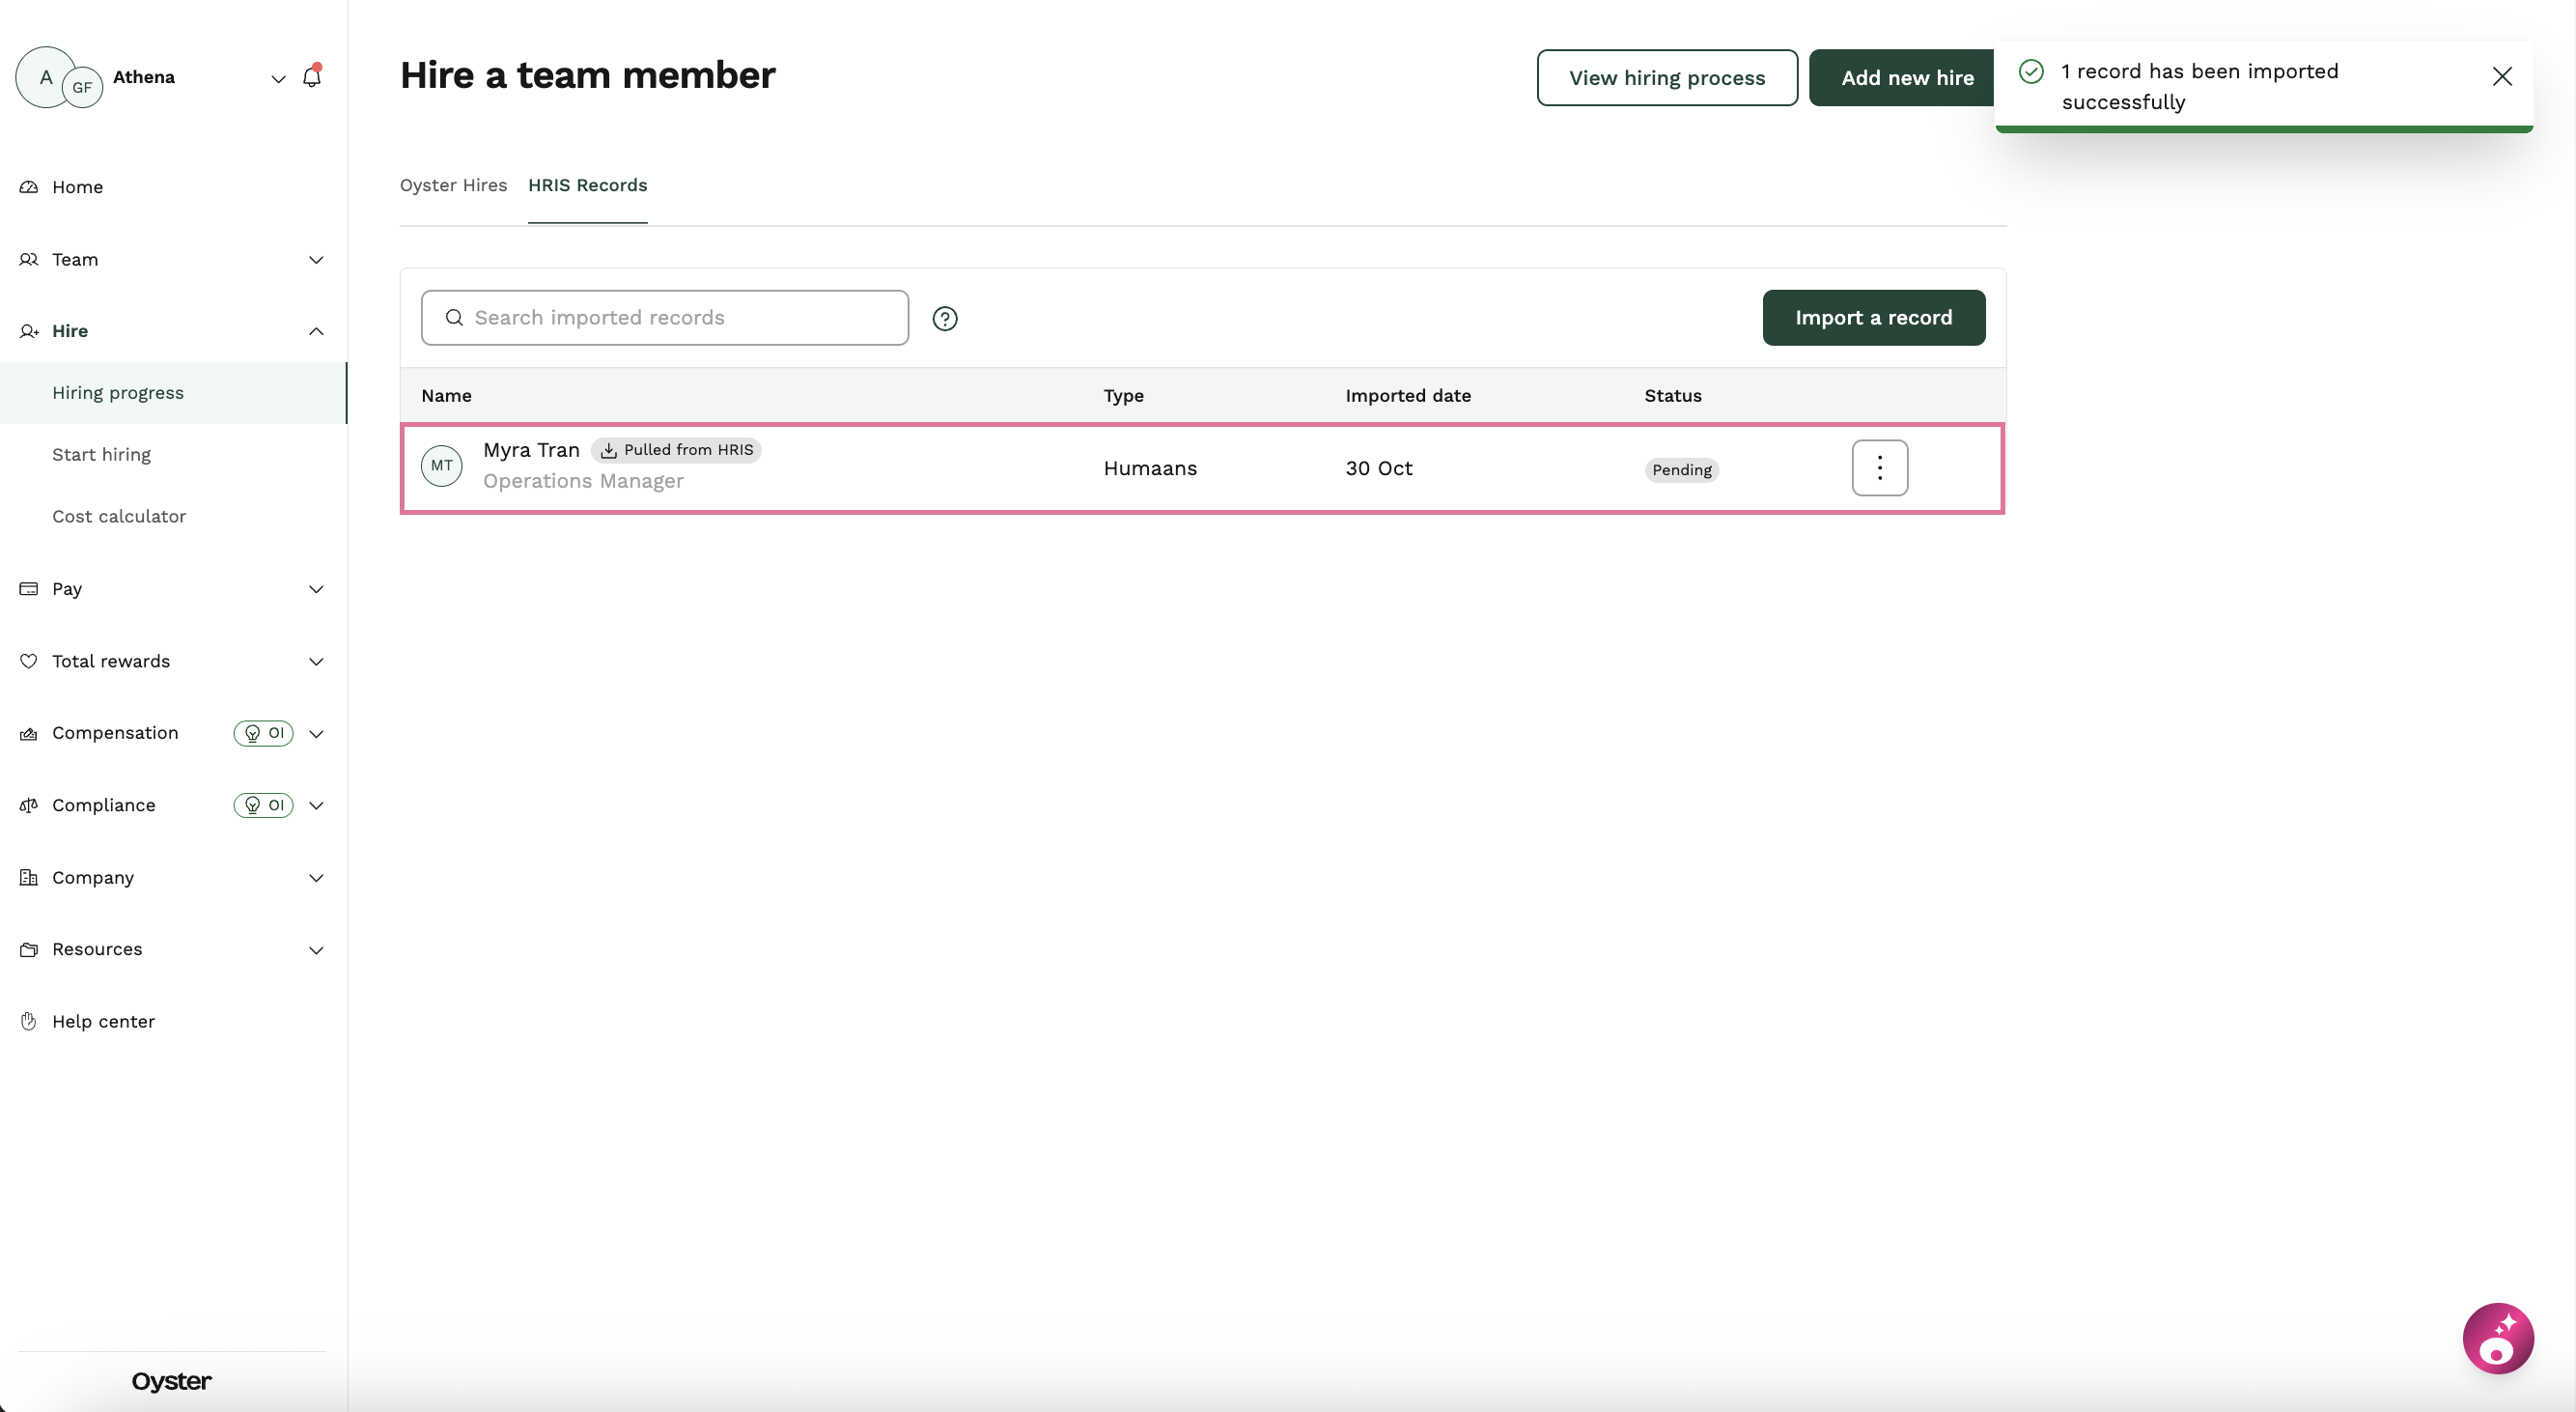
Task: Open the pink AI assistant button
Action: (x=2497, y=1339)
